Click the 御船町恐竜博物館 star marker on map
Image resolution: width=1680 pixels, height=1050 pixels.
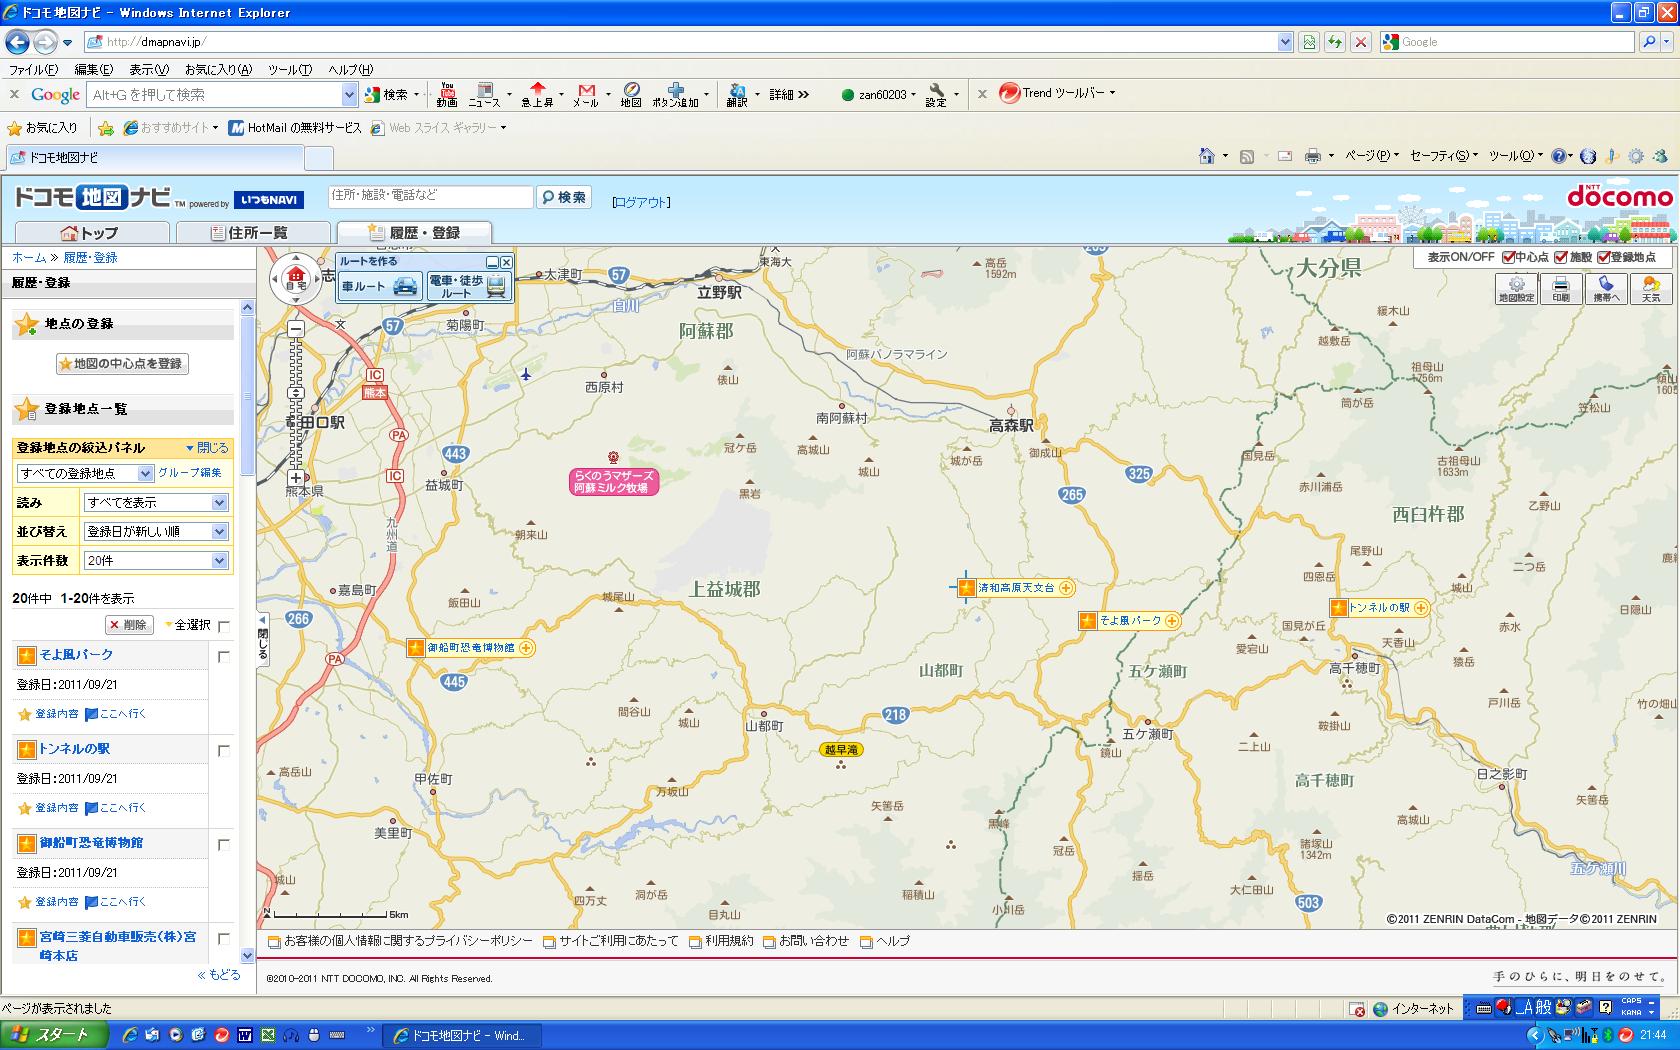416,648
